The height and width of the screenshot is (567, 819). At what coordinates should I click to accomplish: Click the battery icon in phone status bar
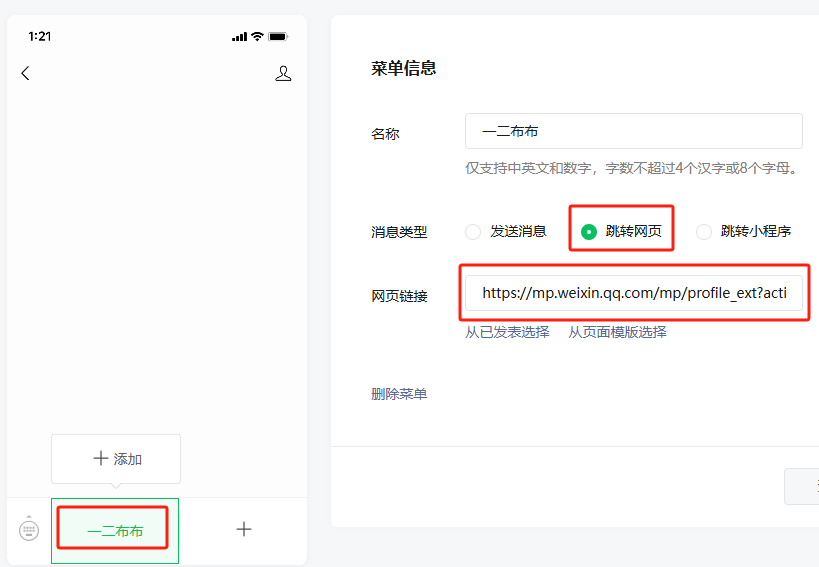(277, 36)
